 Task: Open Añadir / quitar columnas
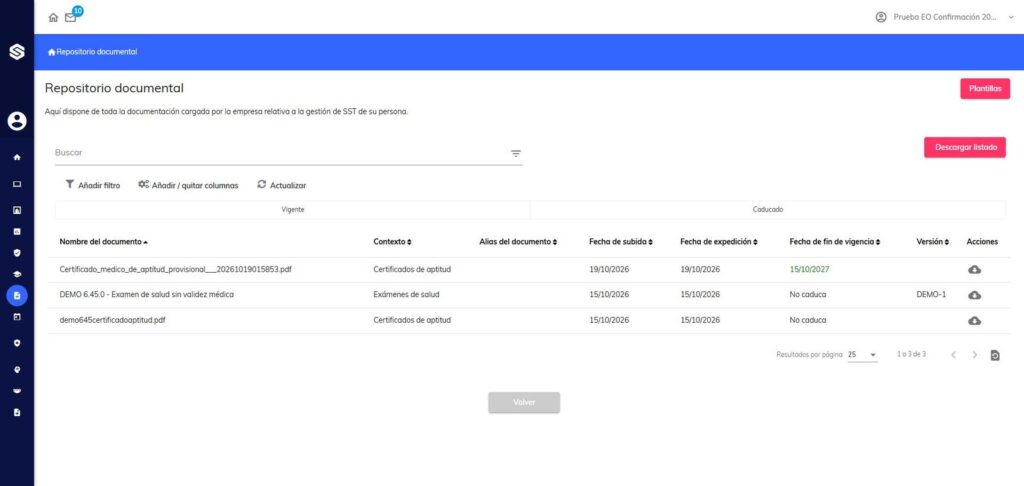[x=188, y=185]
